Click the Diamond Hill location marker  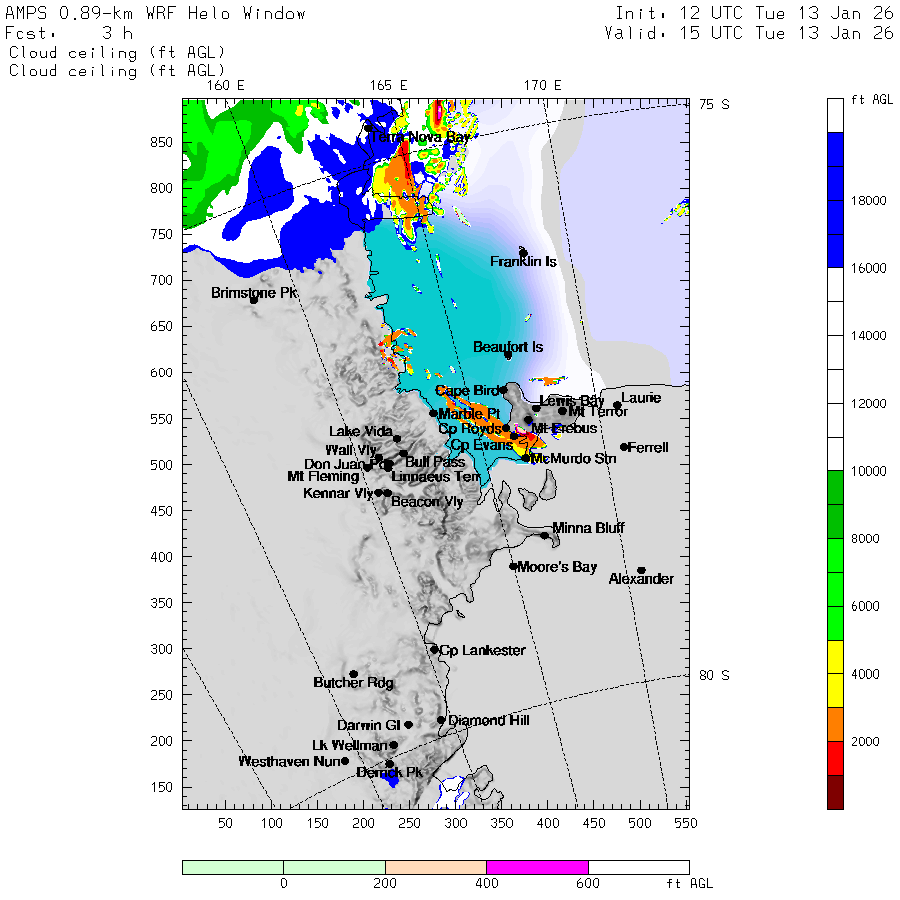(441, 720)
